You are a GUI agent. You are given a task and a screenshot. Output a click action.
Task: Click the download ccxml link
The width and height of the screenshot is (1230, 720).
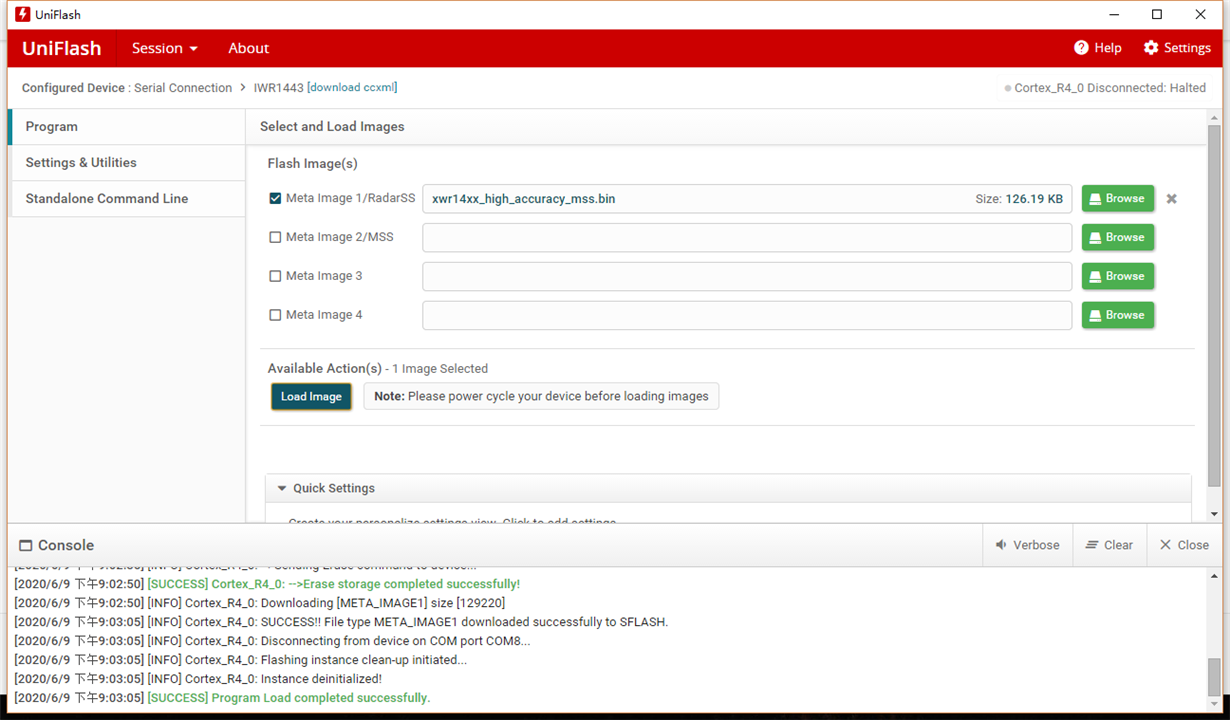(352, 87)
